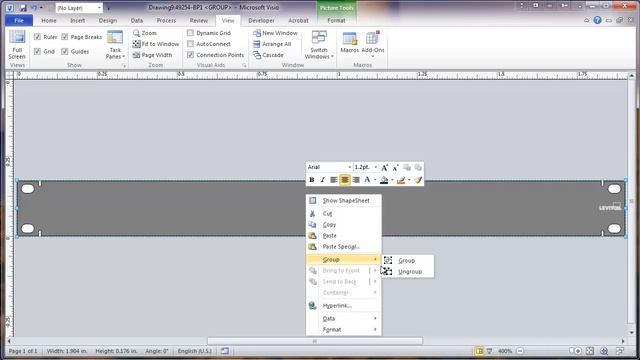Switch to the Home ribbon tab
The width and height of the screenshot is (640, 360).
pyautogui.click(x=49, y=20)
